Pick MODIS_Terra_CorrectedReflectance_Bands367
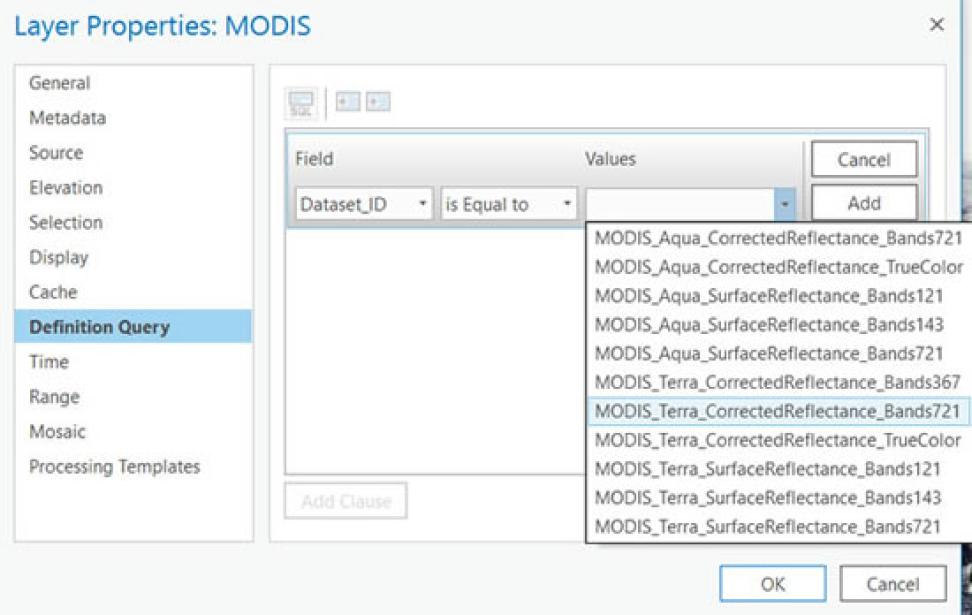The image size is (972, 615). click(779, 383)
